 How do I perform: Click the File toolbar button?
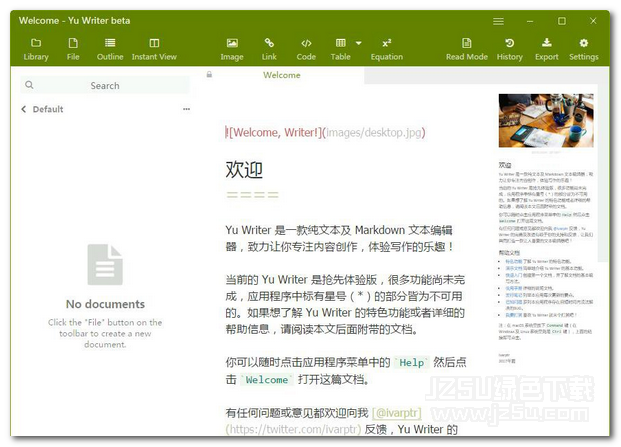pyautogui.click(x=73, y=49)
